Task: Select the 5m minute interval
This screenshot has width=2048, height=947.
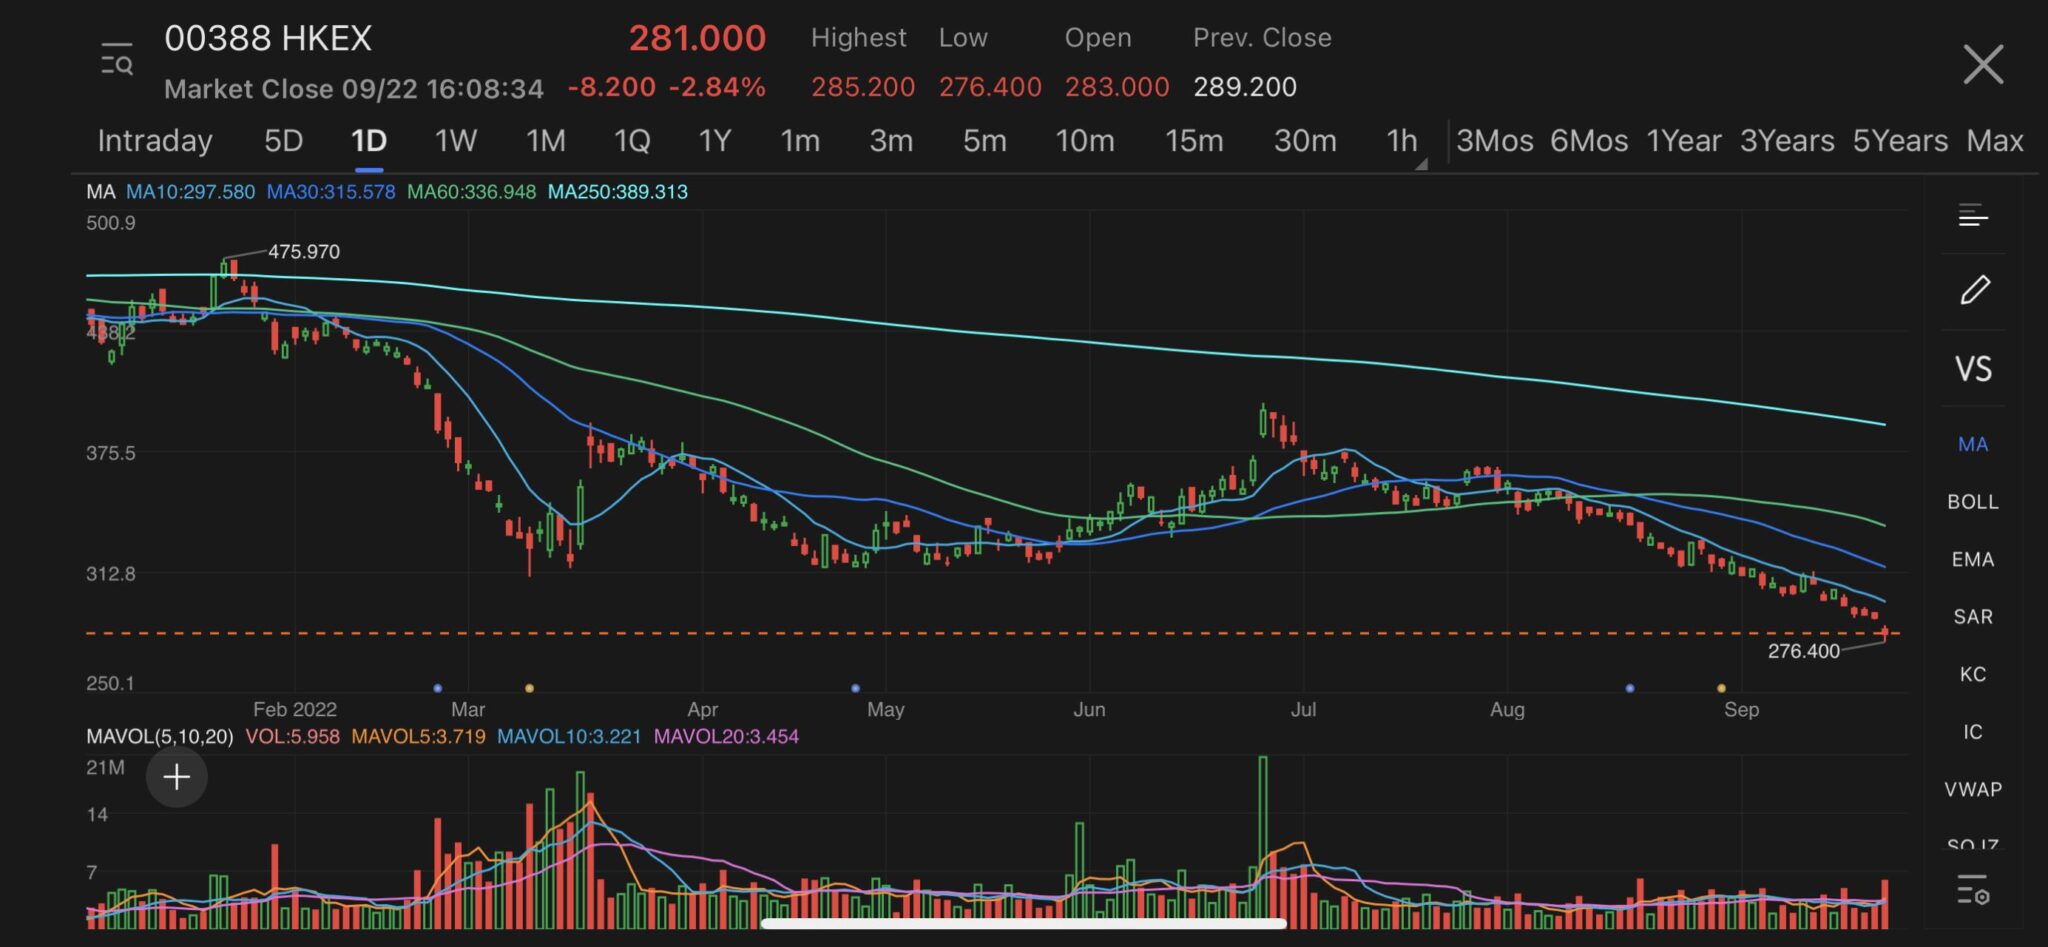Action: pos(985,141)
